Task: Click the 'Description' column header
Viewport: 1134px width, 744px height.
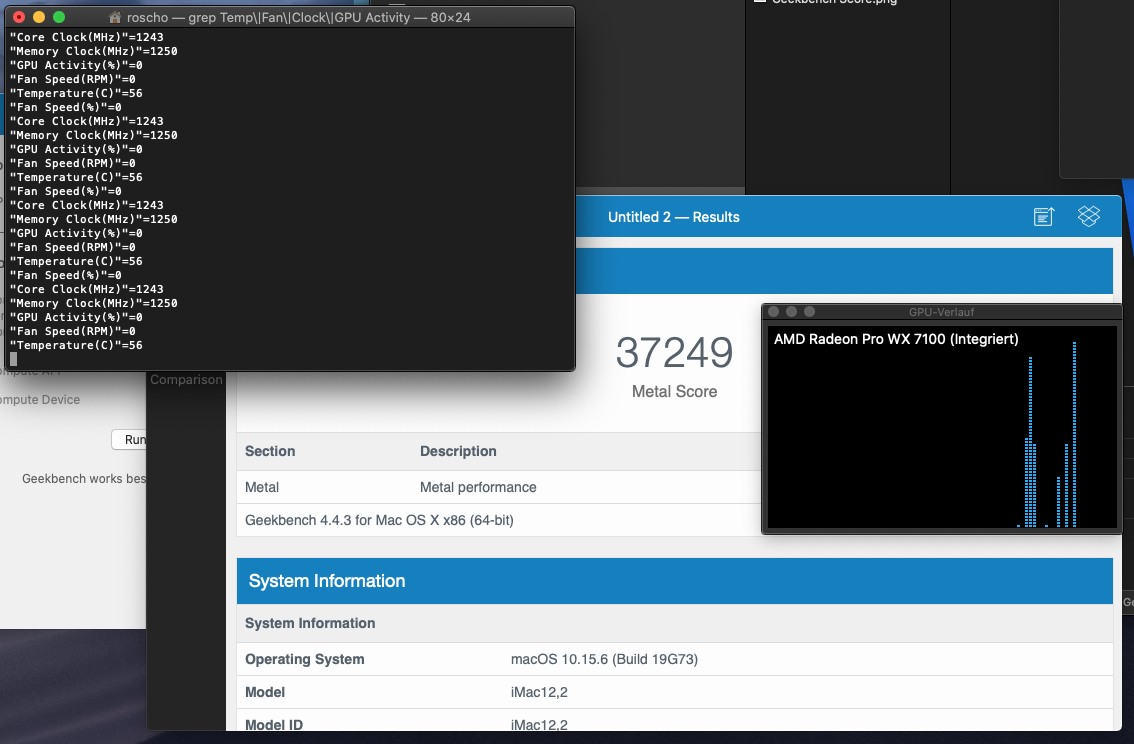Action: click(x=458, y=451)
